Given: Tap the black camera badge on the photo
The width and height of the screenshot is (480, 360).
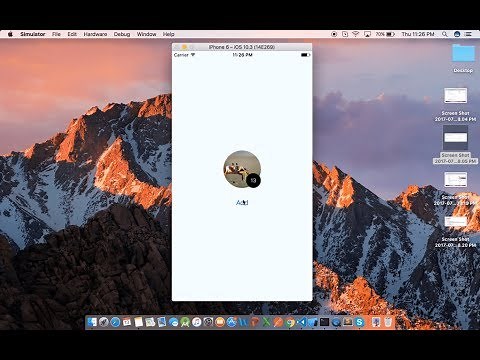Looking at the screenshot, I should 253,181.
